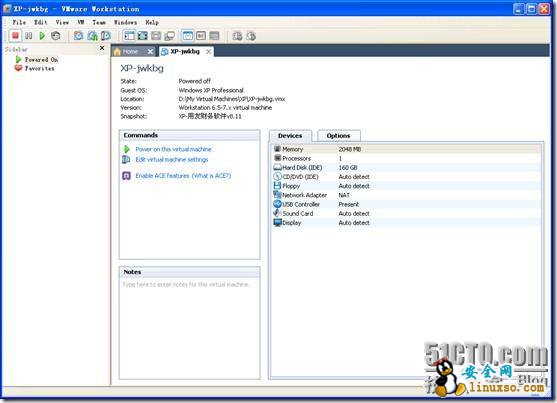The width and height of the screenshot is (557, 403).
Task: Select the XP-jwkbg tab
Action: coord(185,52)
